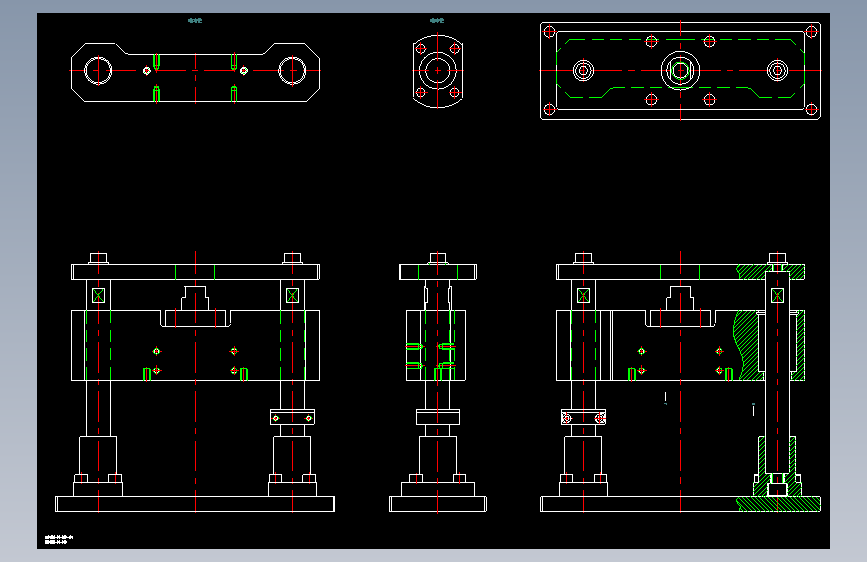Pick the right large hole of the link plate
This screenshot has height=562, width=867.
pos(292,71)
